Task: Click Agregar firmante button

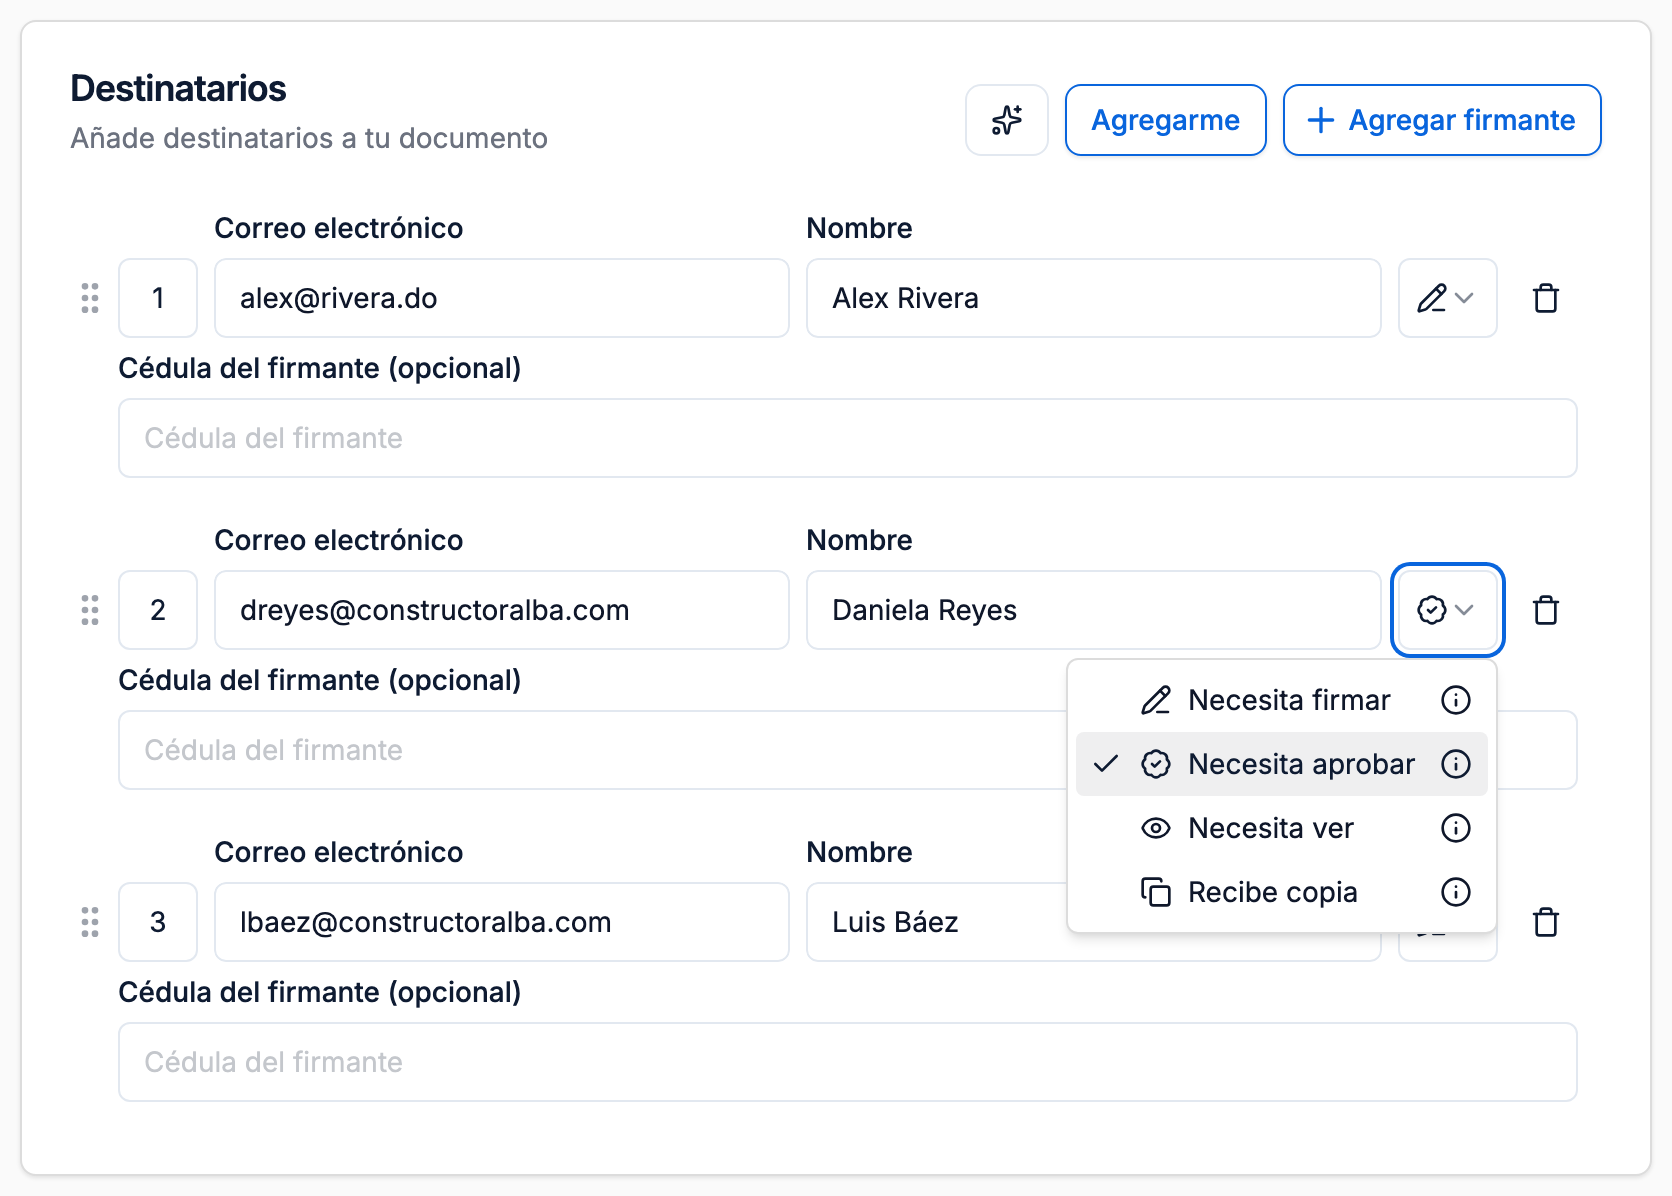Action: coord(1441,120)
